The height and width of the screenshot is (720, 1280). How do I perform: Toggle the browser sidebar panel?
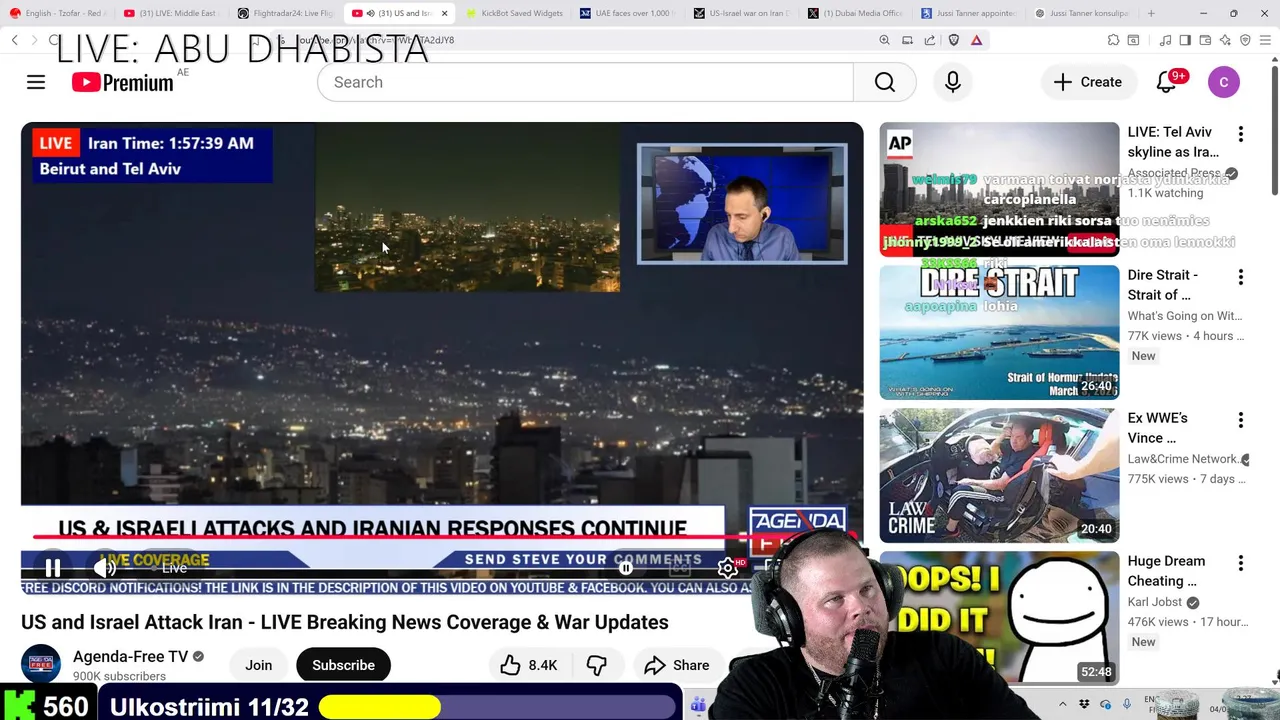[1185, 40]
